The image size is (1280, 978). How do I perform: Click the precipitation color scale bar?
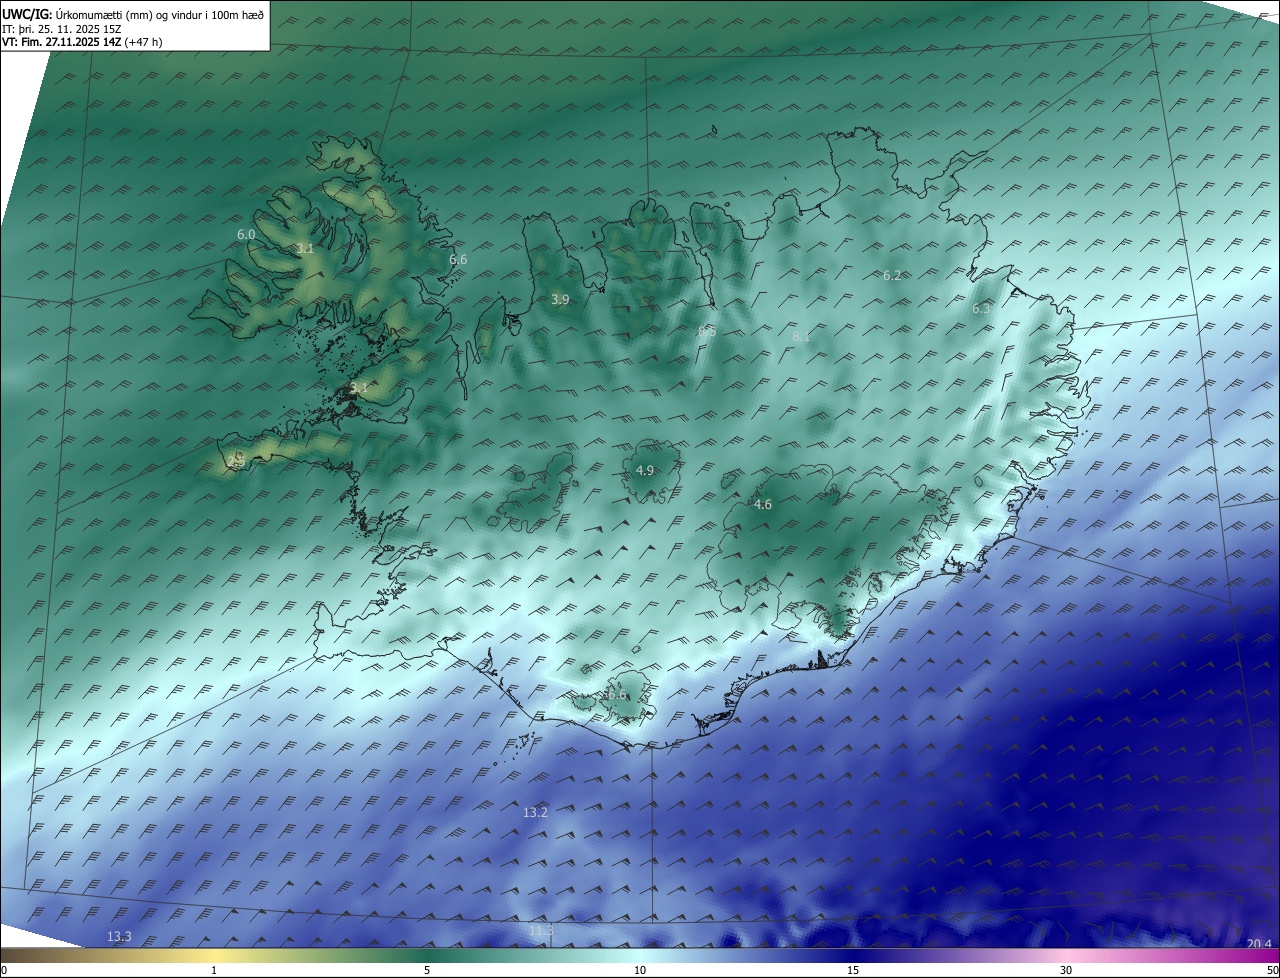click(x=640, y=955)
